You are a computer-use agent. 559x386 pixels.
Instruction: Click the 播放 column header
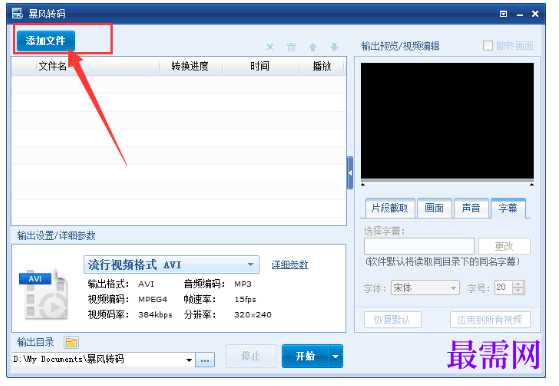322,66
